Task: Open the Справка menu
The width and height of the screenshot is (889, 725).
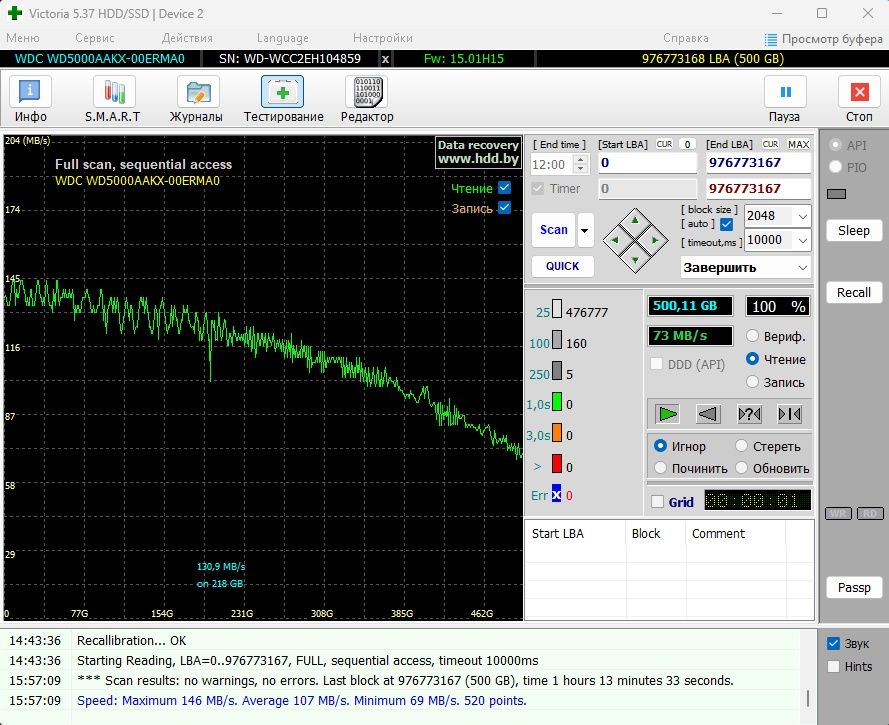Action: click(685, 38)
